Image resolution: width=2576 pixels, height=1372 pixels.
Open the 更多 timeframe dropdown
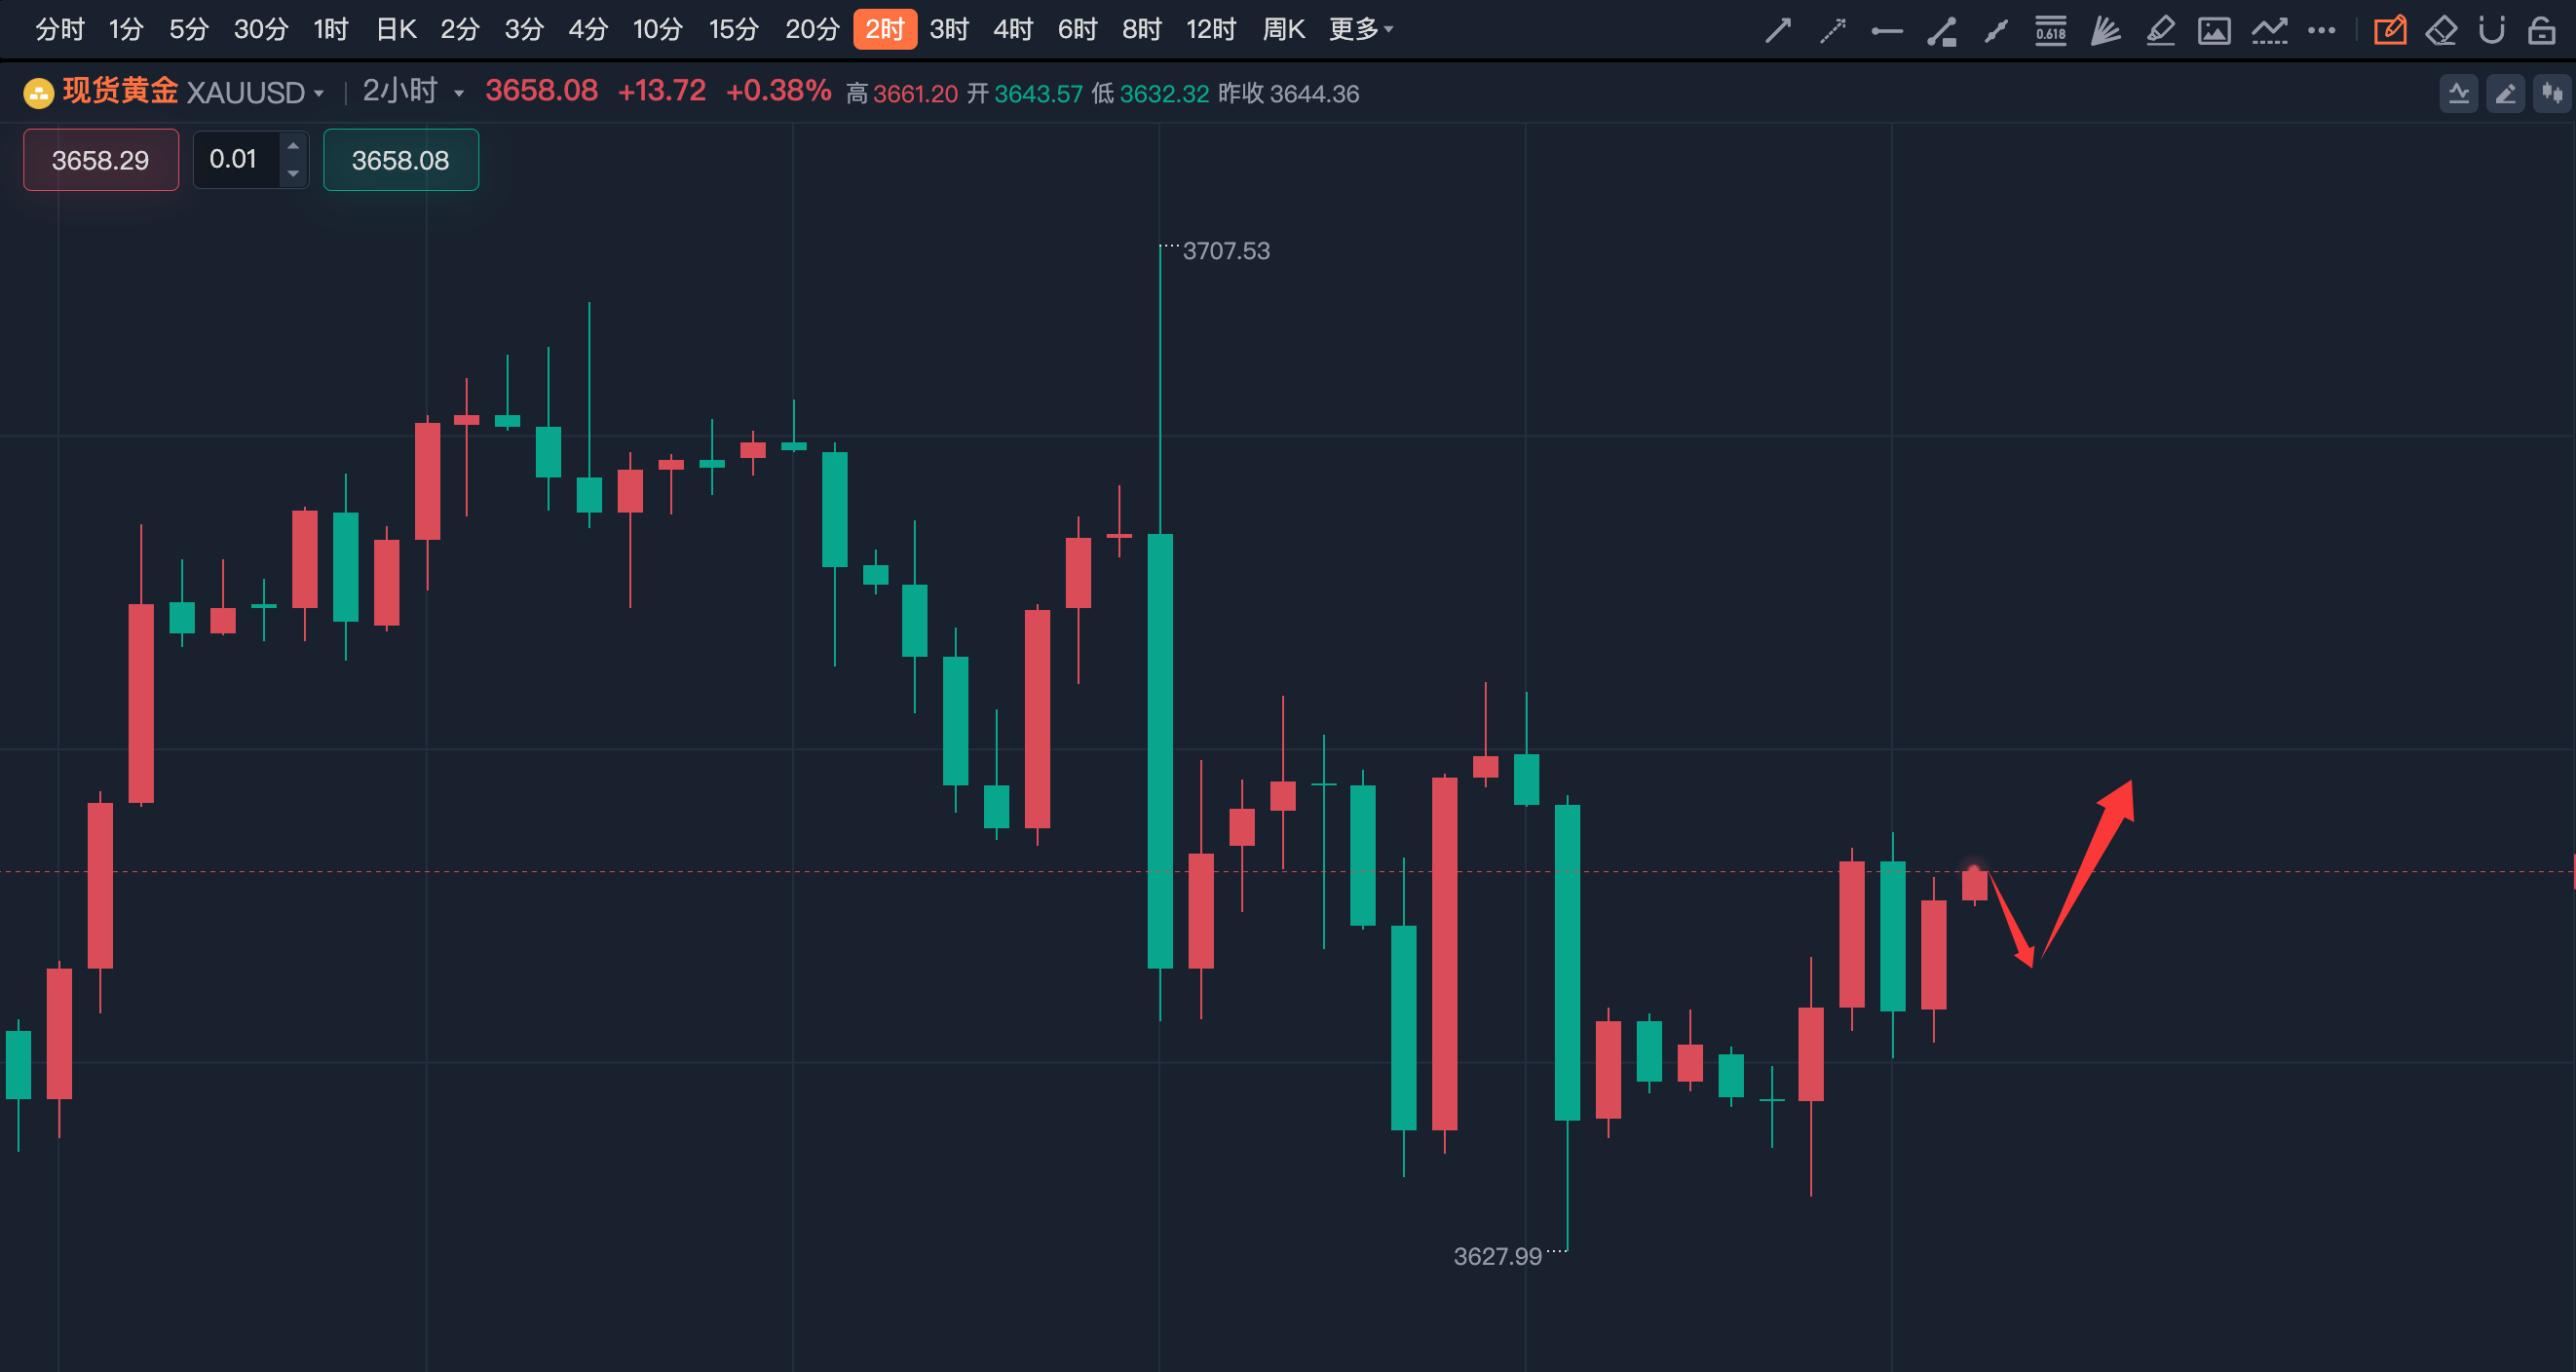tap(1360, 30)
